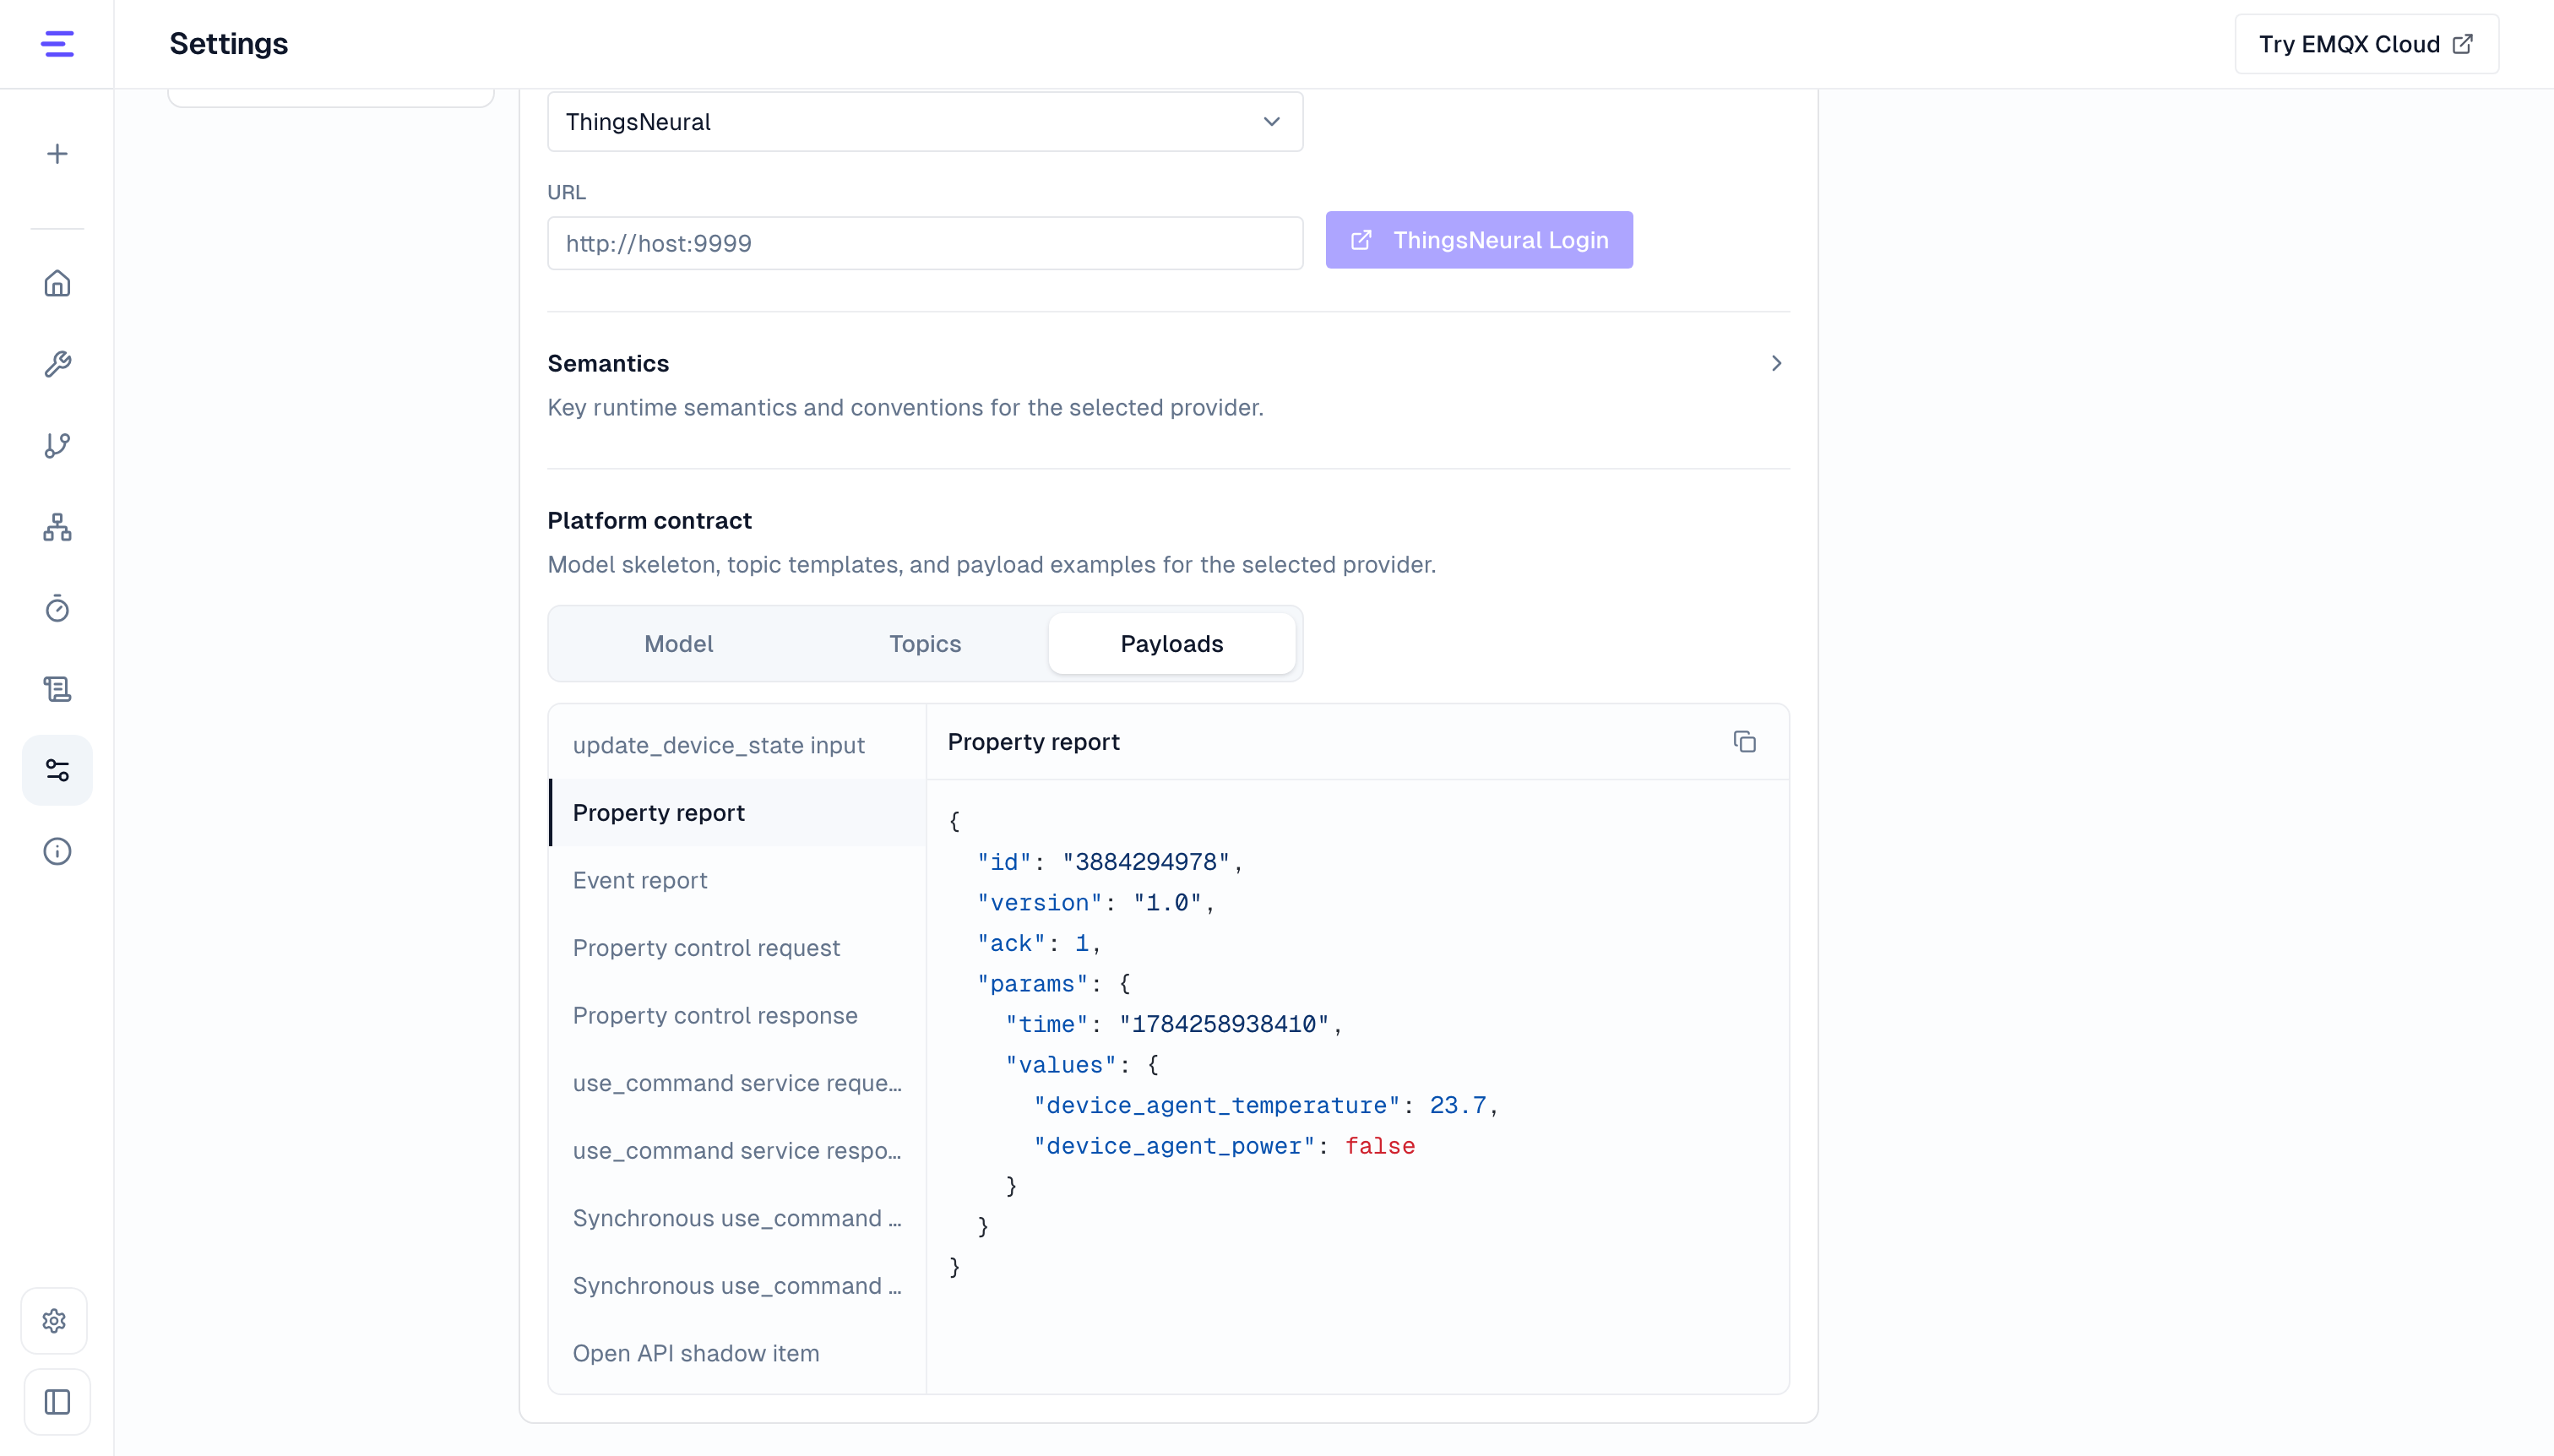Open the wrench tools icon
The height and width of the screenshot is (1456, 2554).
tap(57, 365)
